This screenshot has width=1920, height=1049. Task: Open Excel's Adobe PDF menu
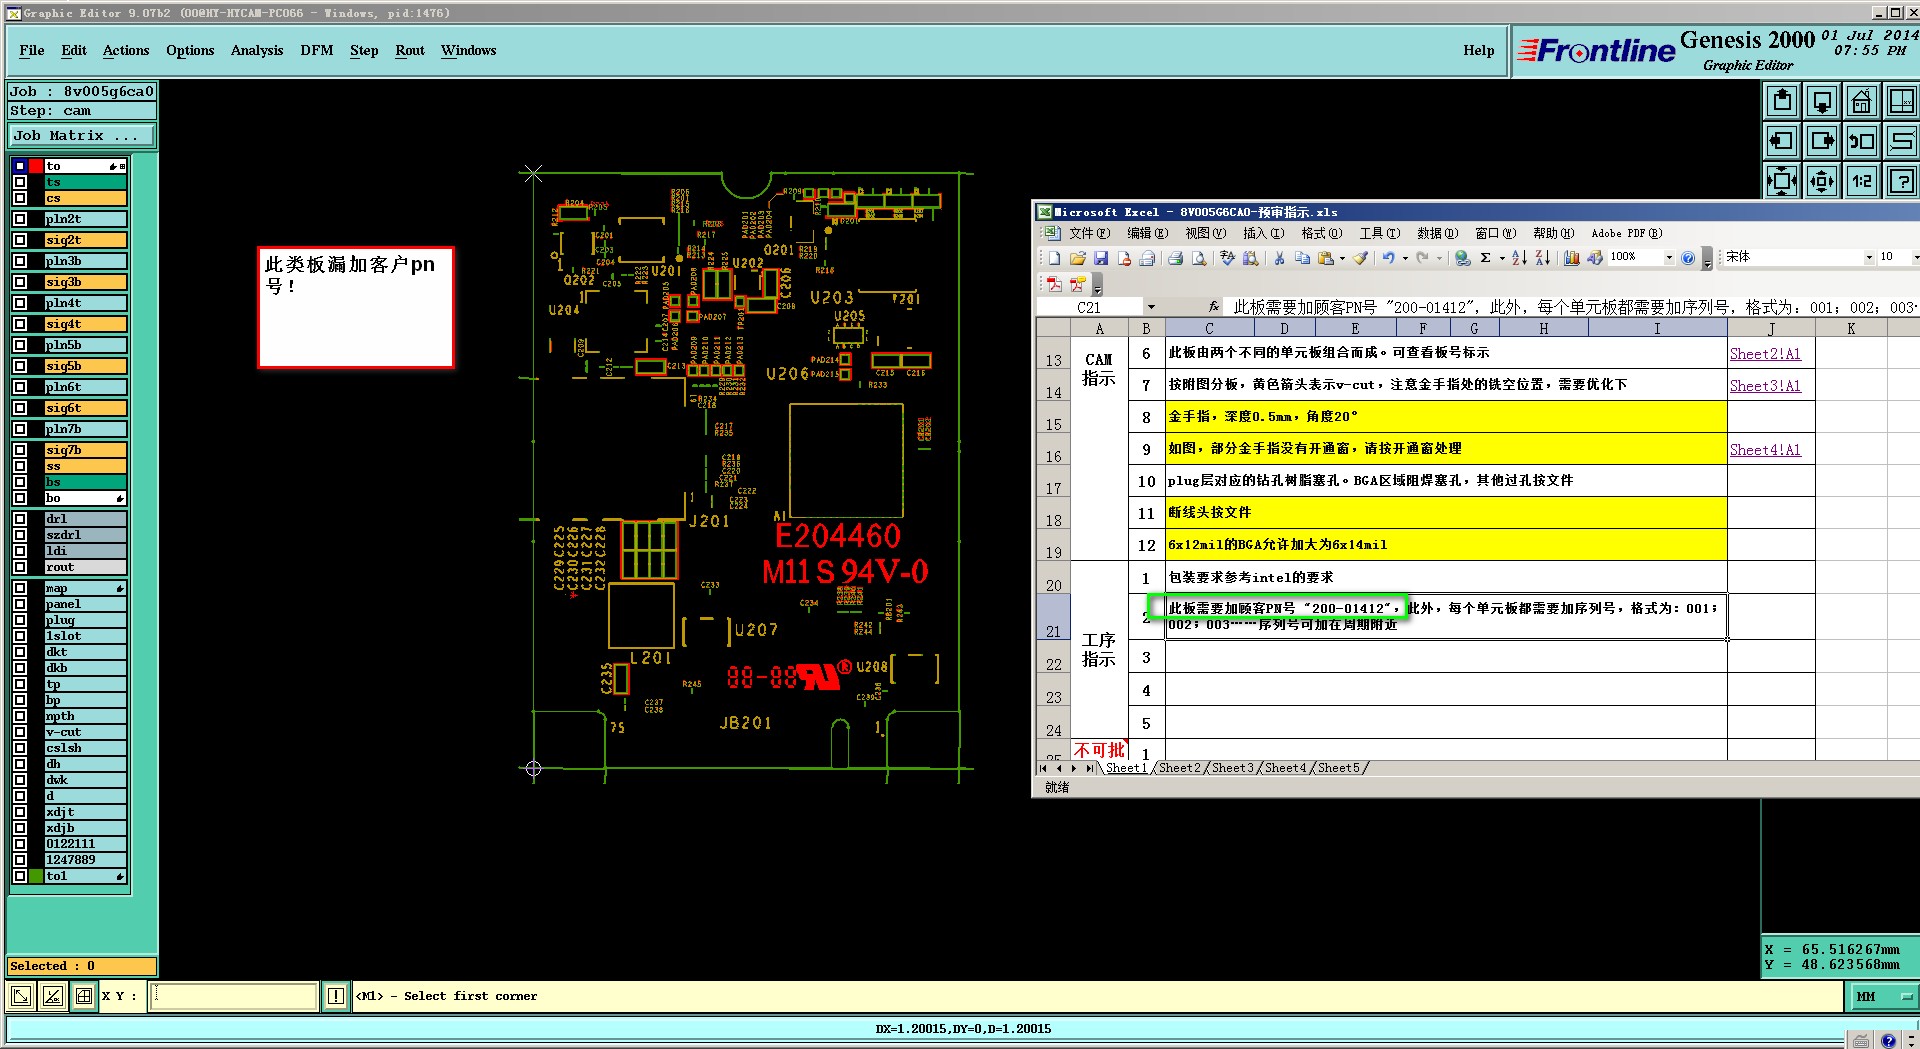[x=1627, y=233]
